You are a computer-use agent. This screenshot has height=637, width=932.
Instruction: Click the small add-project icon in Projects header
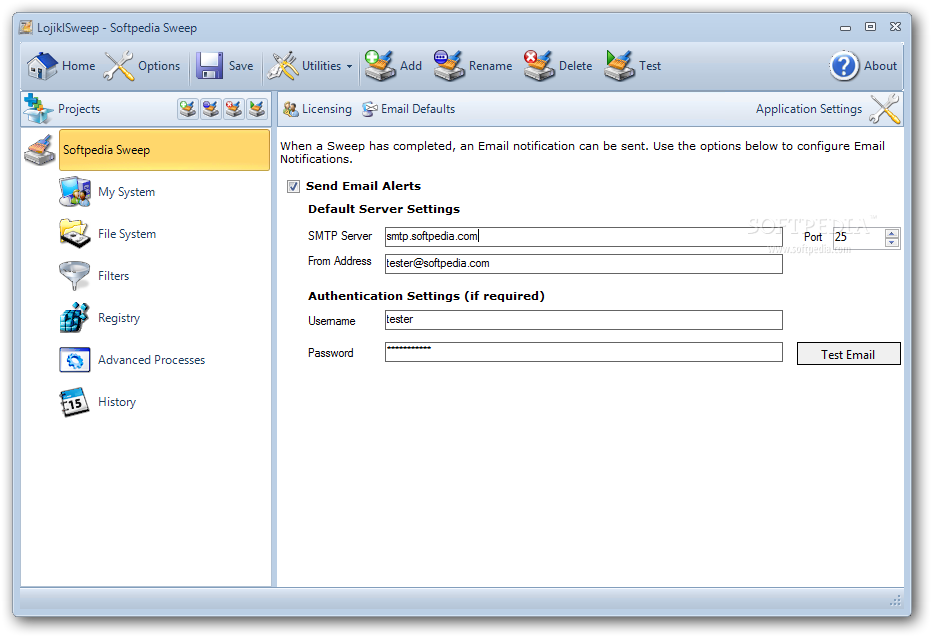188,109
